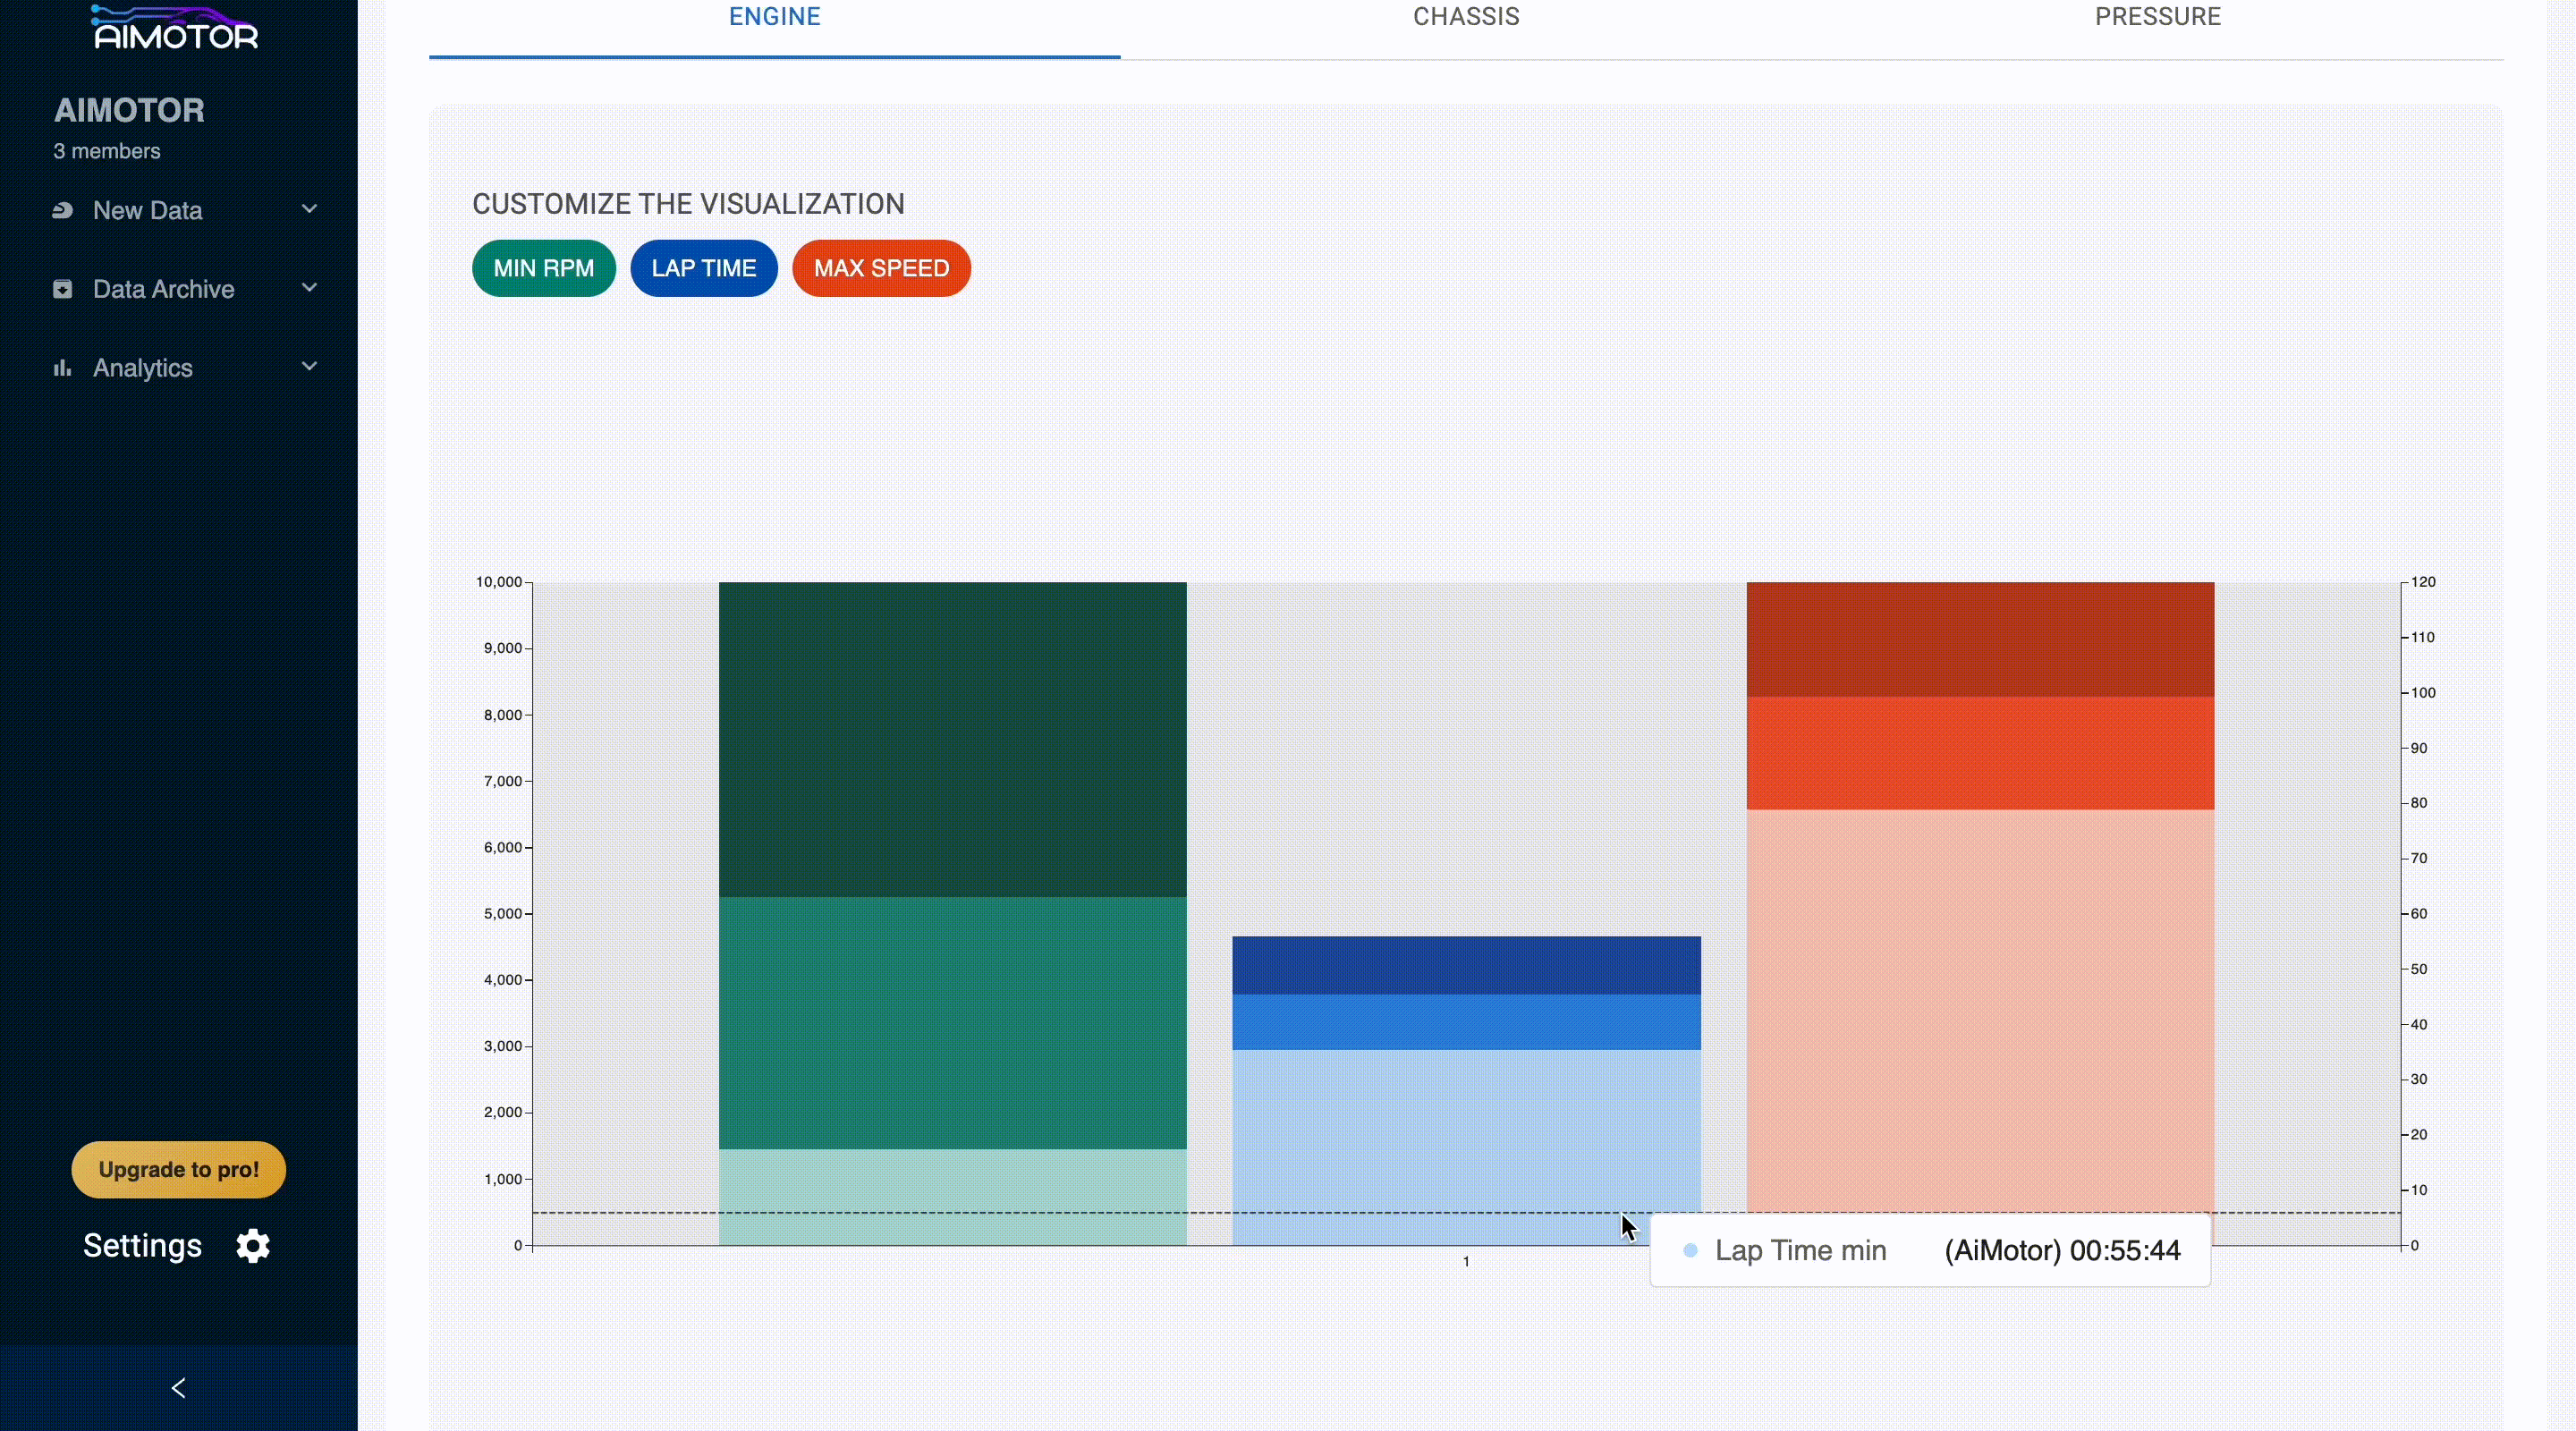Select the ENGINE tab

pyautogui.click(x=774, y=17)
